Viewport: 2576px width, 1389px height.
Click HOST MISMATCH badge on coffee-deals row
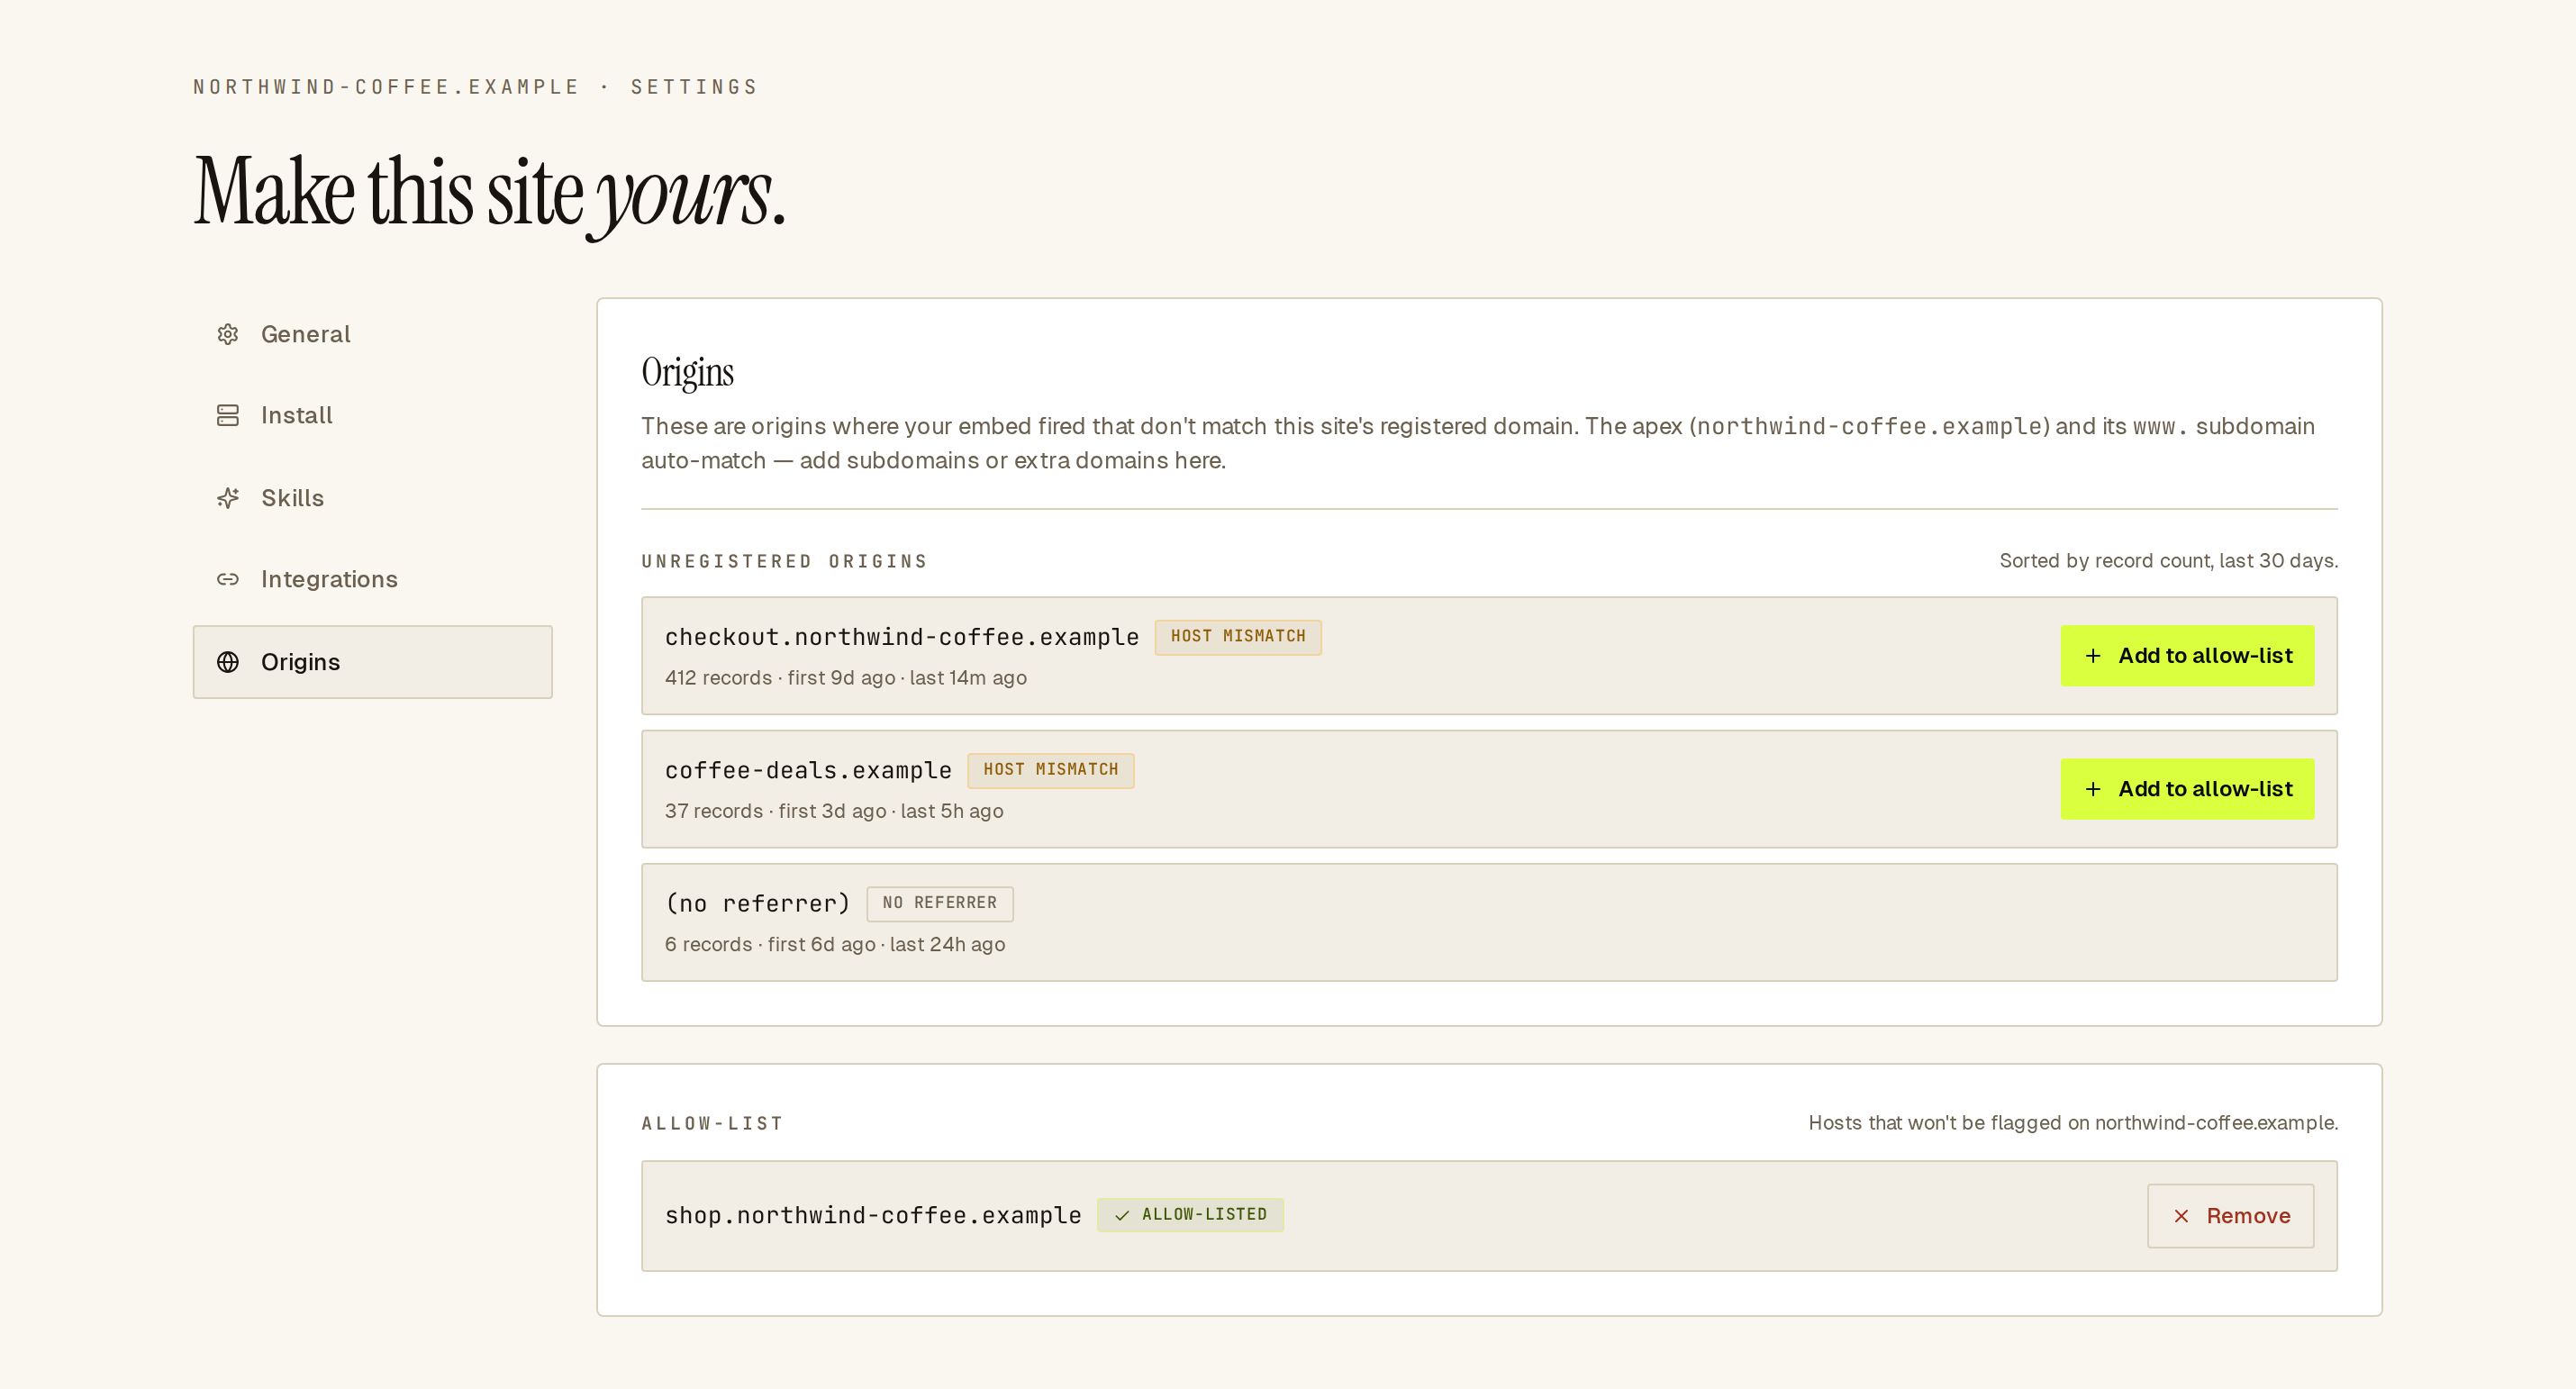click(x=1050, y=770)
